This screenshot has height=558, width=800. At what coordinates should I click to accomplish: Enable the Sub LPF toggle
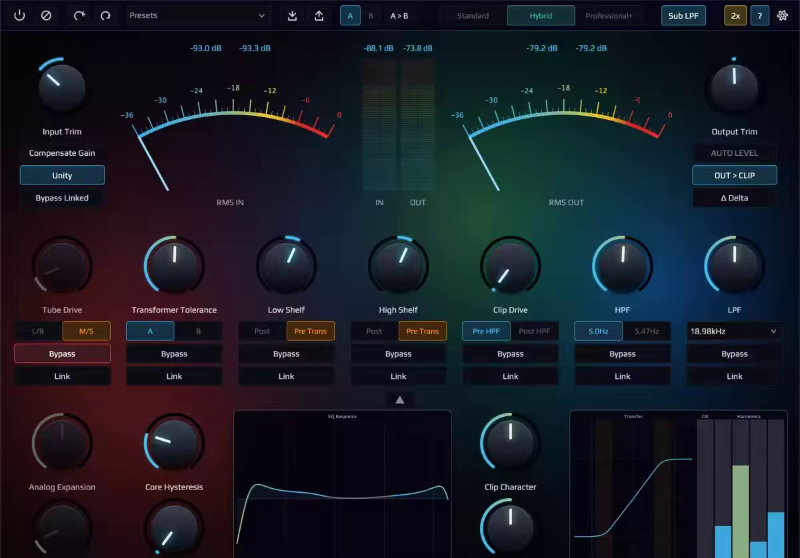[683, 16]
